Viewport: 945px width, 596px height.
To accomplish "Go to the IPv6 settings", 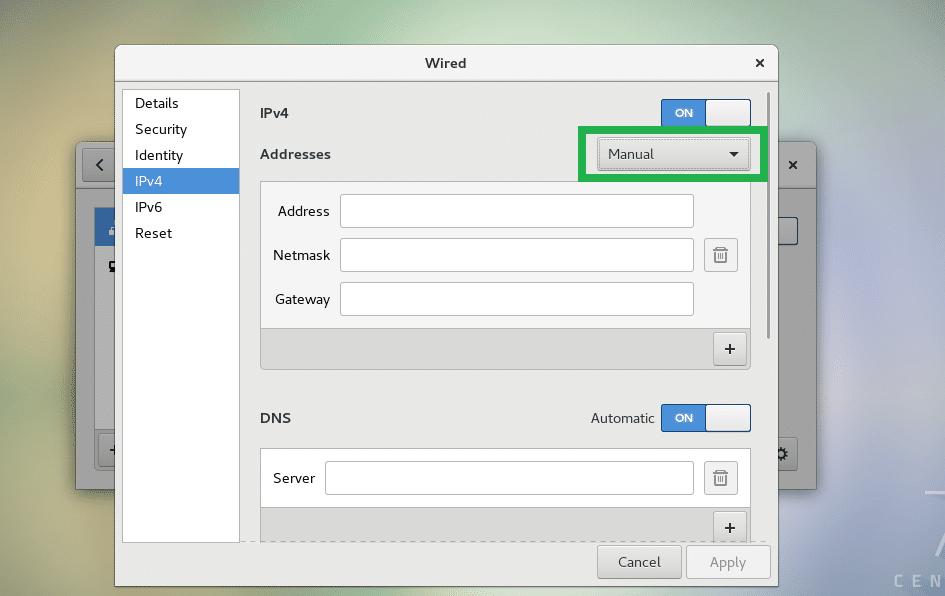I will click(x=149, y=207).
